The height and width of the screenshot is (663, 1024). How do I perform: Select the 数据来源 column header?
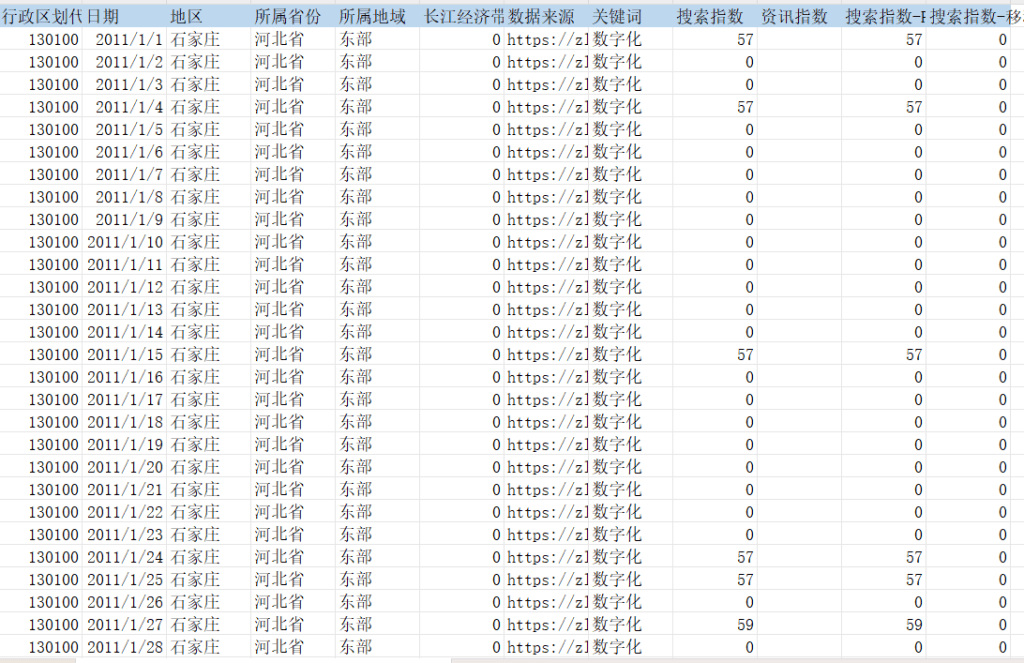[546, 16]
